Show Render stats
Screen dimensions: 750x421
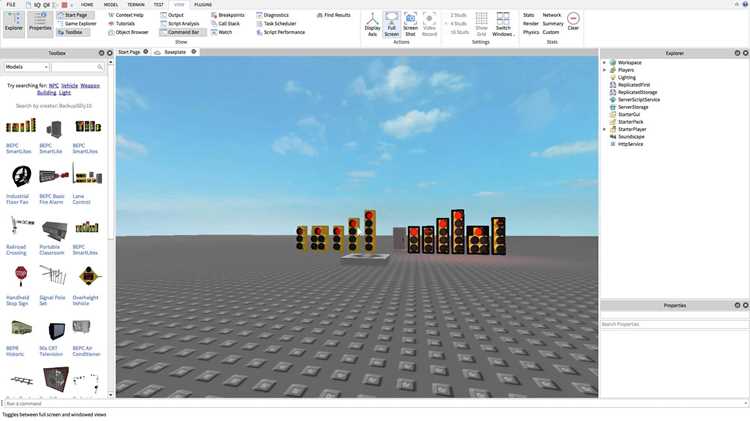click(530, 24)
